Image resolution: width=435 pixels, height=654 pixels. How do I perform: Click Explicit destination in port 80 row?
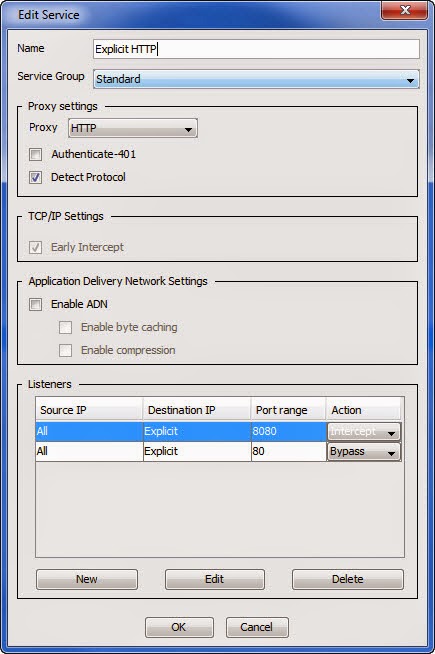pos(197,451)
